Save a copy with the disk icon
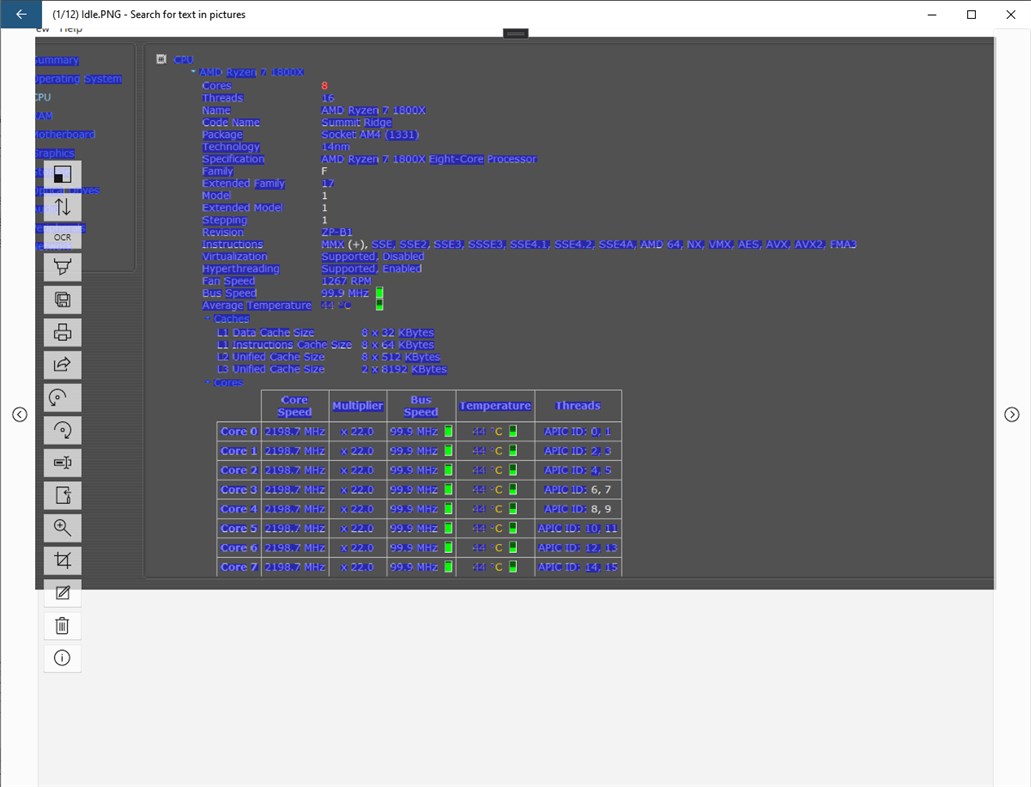Image resolution: width=1031 pixels, height=787 pixels. point(62,300)
